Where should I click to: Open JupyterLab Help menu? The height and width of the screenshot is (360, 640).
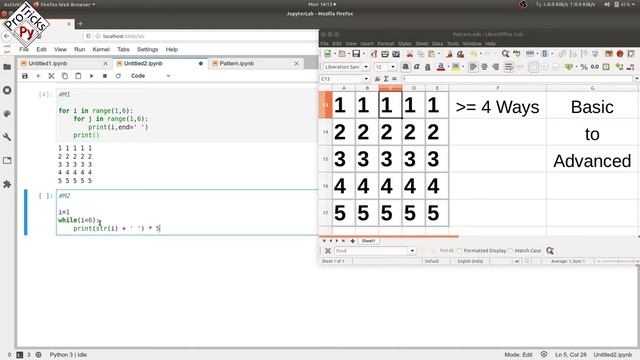pyautogui.click(x=171, y=49)
